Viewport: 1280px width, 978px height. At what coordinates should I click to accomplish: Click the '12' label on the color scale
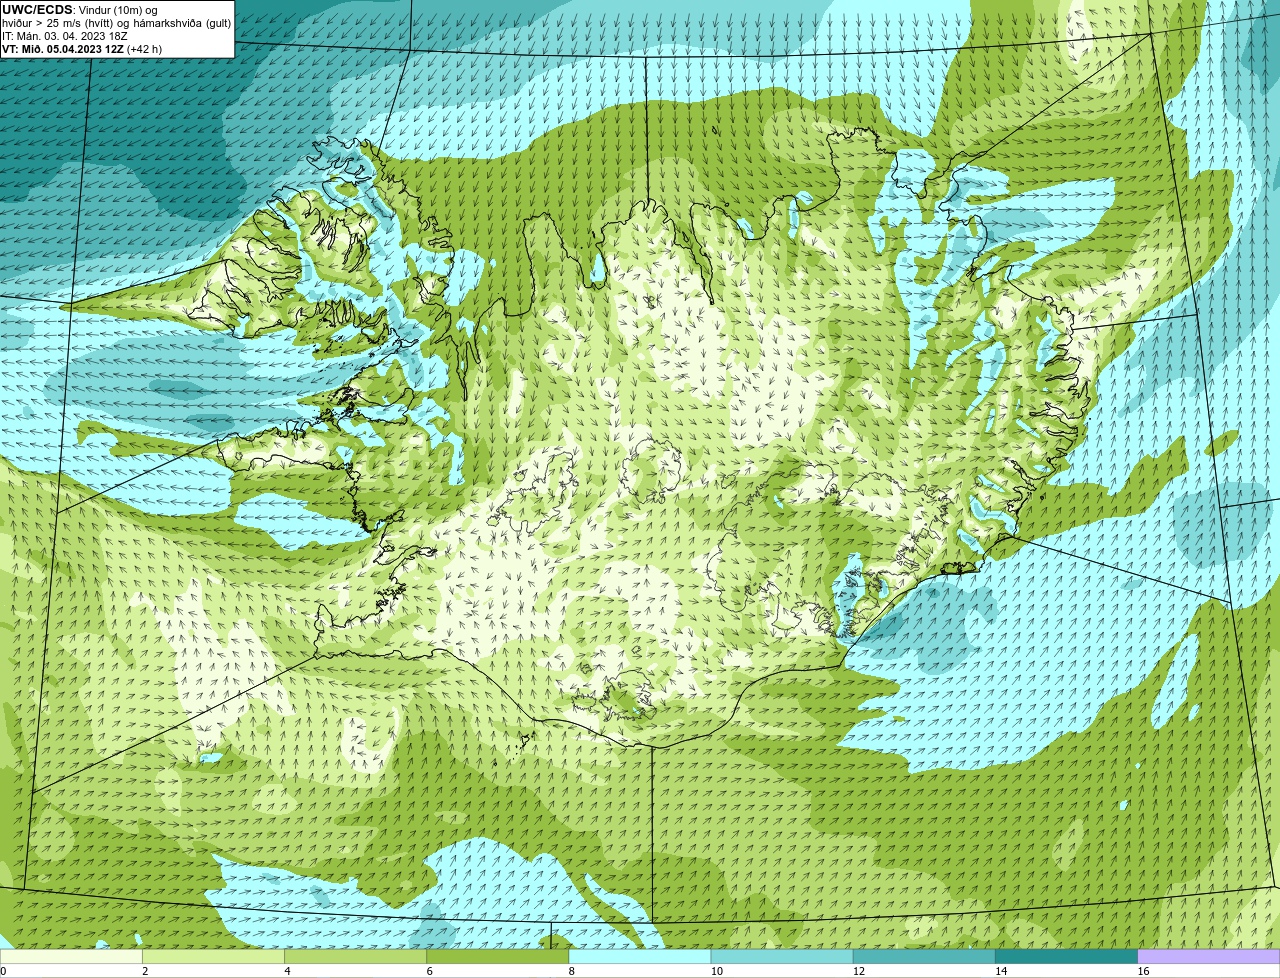coord(858,971)
